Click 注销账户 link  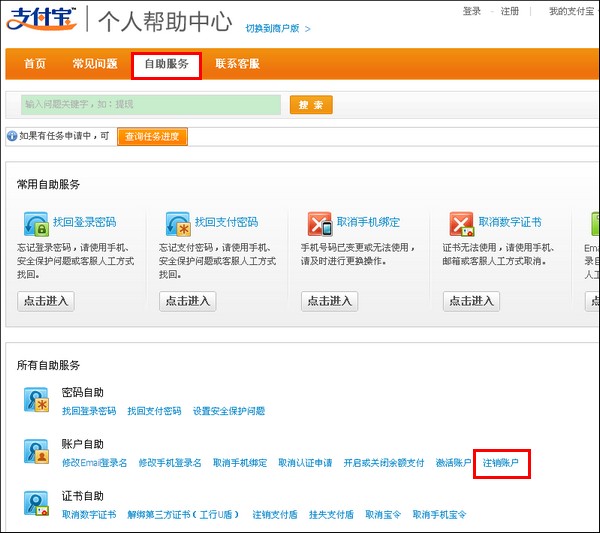[x=501, y=463]
